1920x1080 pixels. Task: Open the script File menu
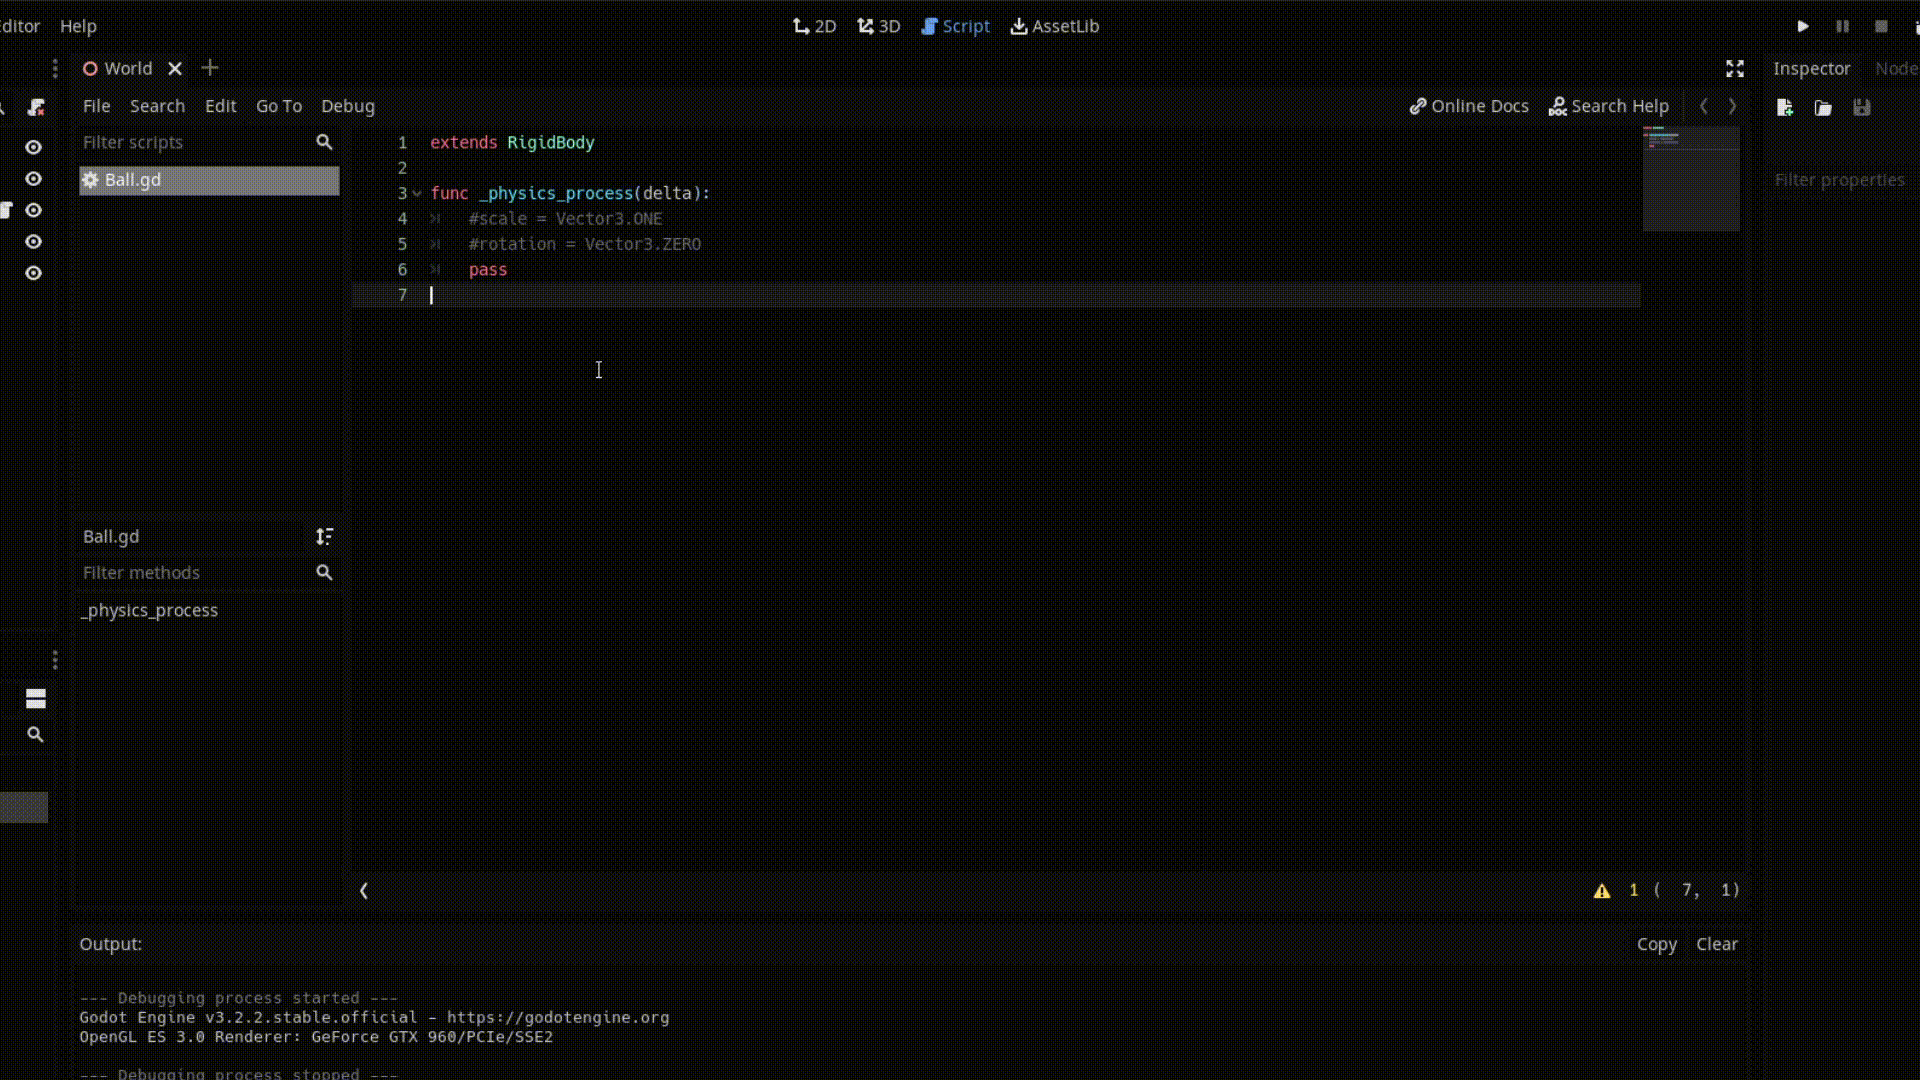click(x=96, y=106)
